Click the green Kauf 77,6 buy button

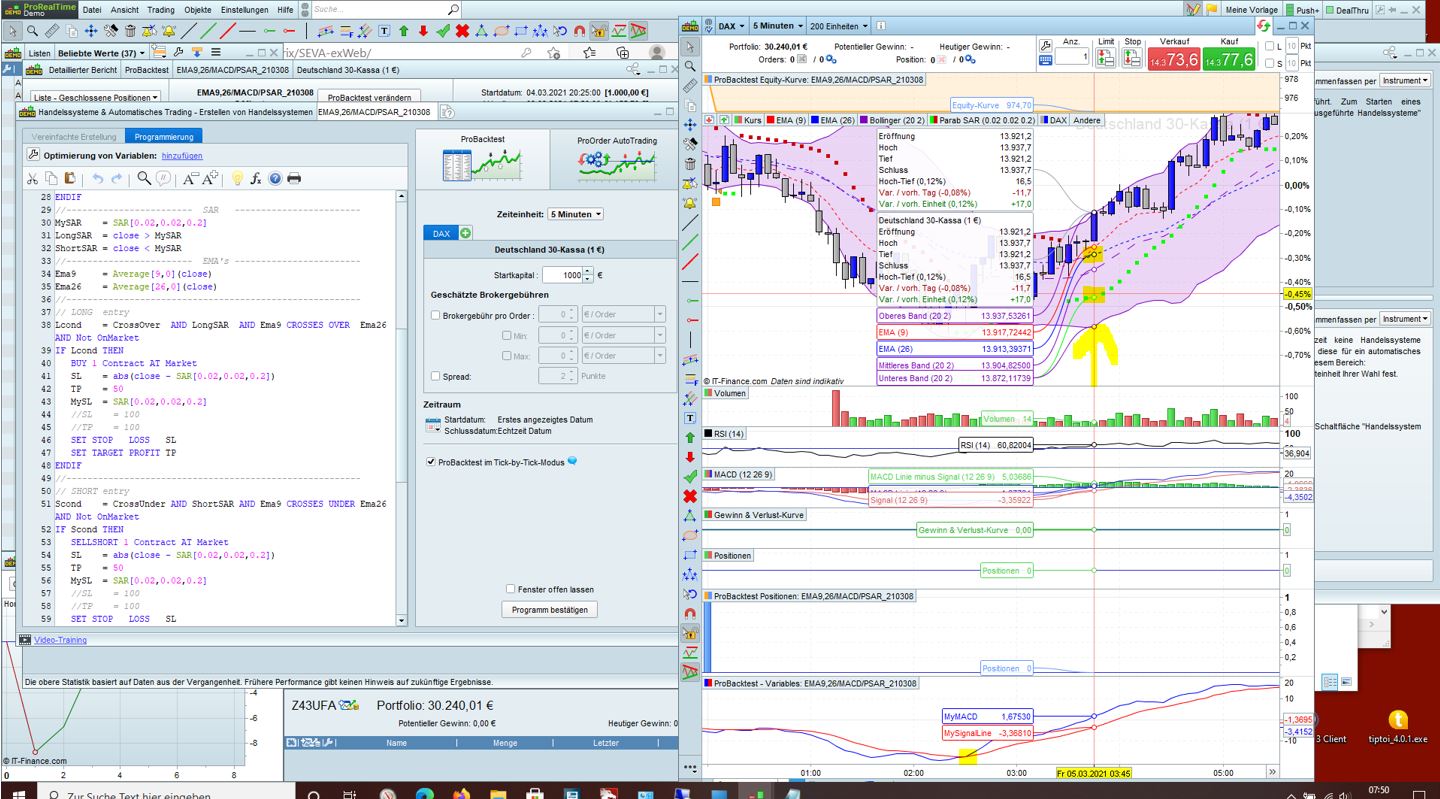(1227, 59)
